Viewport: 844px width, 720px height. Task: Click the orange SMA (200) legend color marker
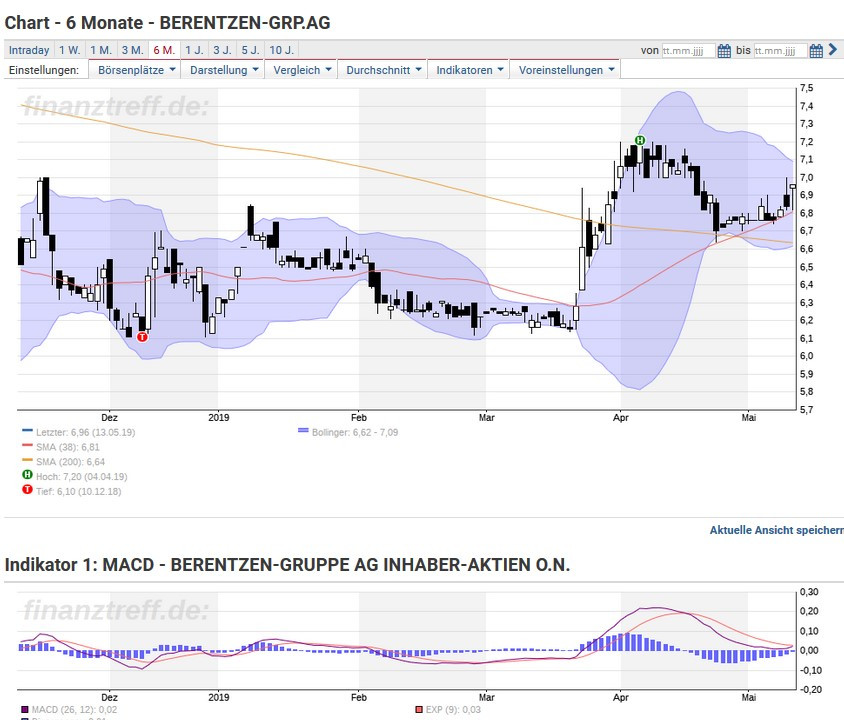point(27,460)
